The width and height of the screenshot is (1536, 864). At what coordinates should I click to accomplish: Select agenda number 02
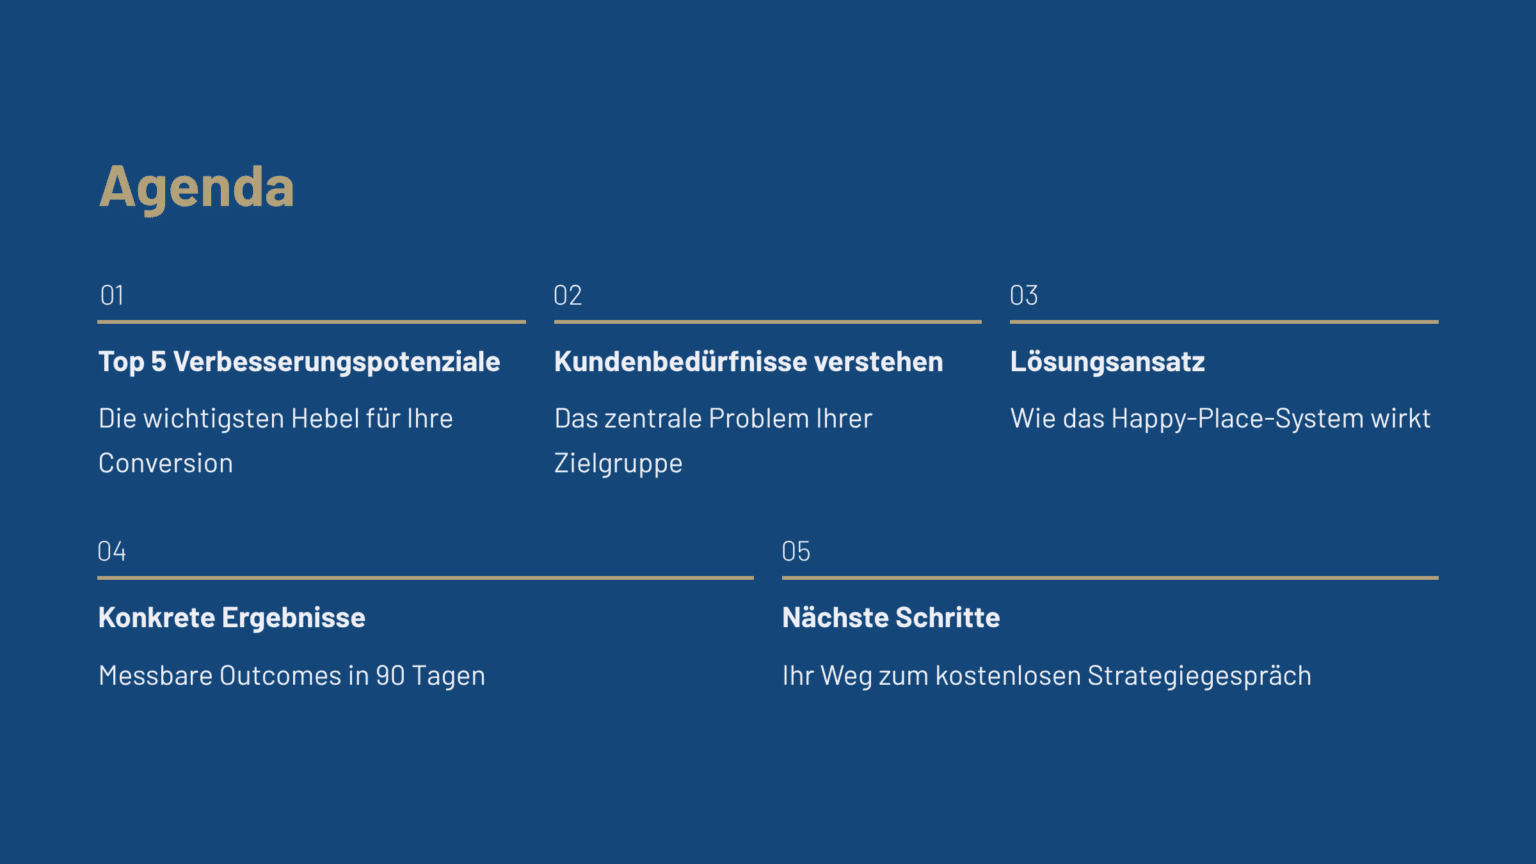tap(567, 295)
